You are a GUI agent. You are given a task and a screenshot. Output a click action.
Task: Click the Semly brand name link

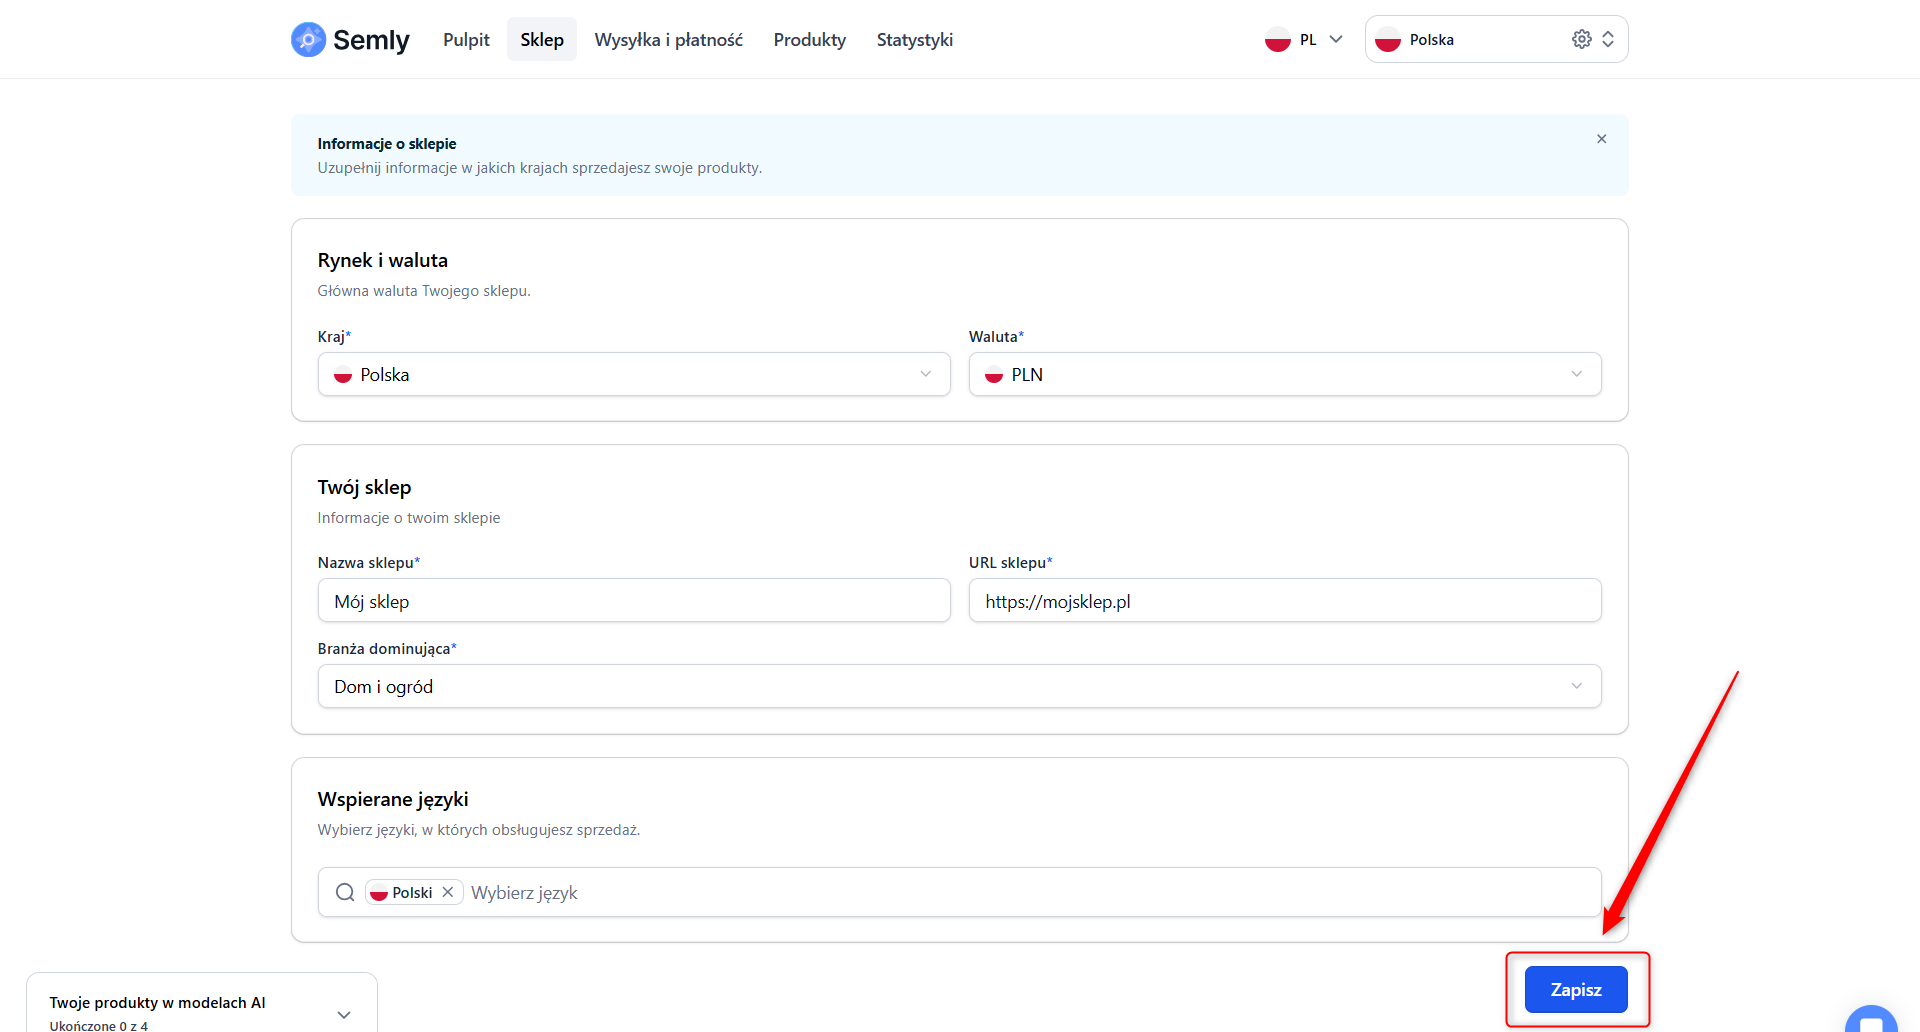(x=371, y=40)
